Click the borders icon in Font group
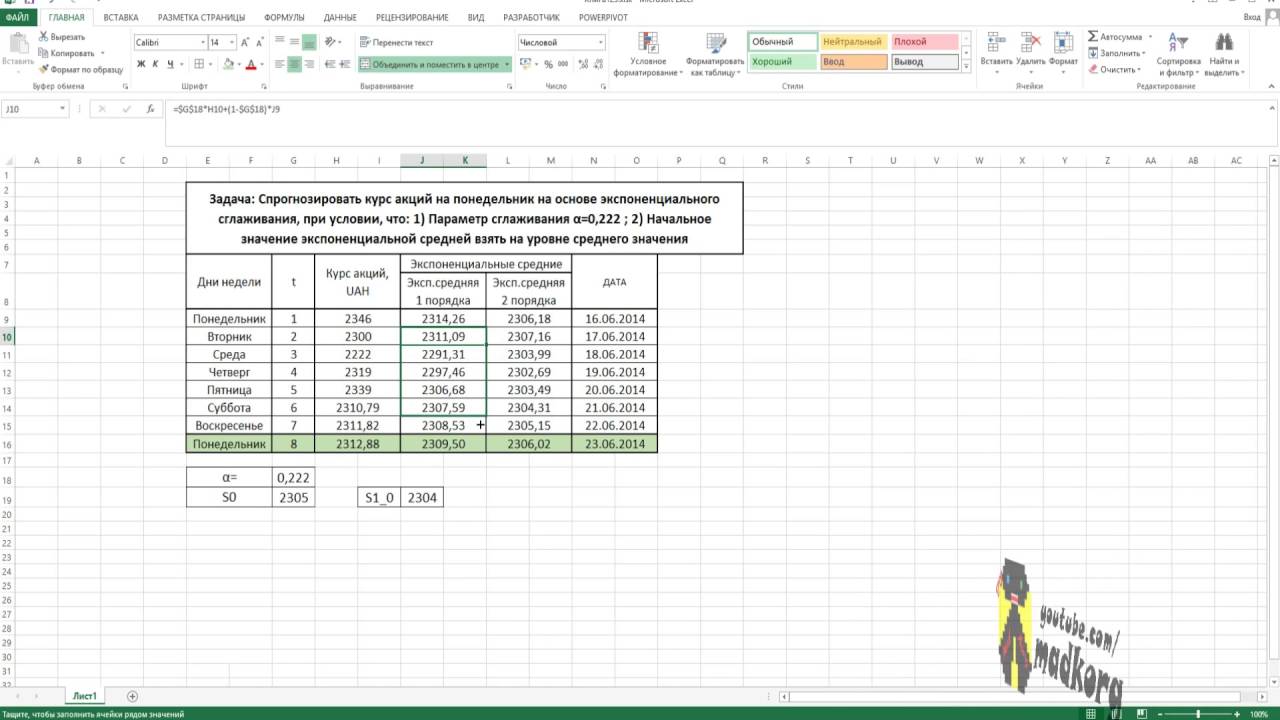The width and height of the screenshot is (1280, 720). pyautogui.click(x=200, y=64)
